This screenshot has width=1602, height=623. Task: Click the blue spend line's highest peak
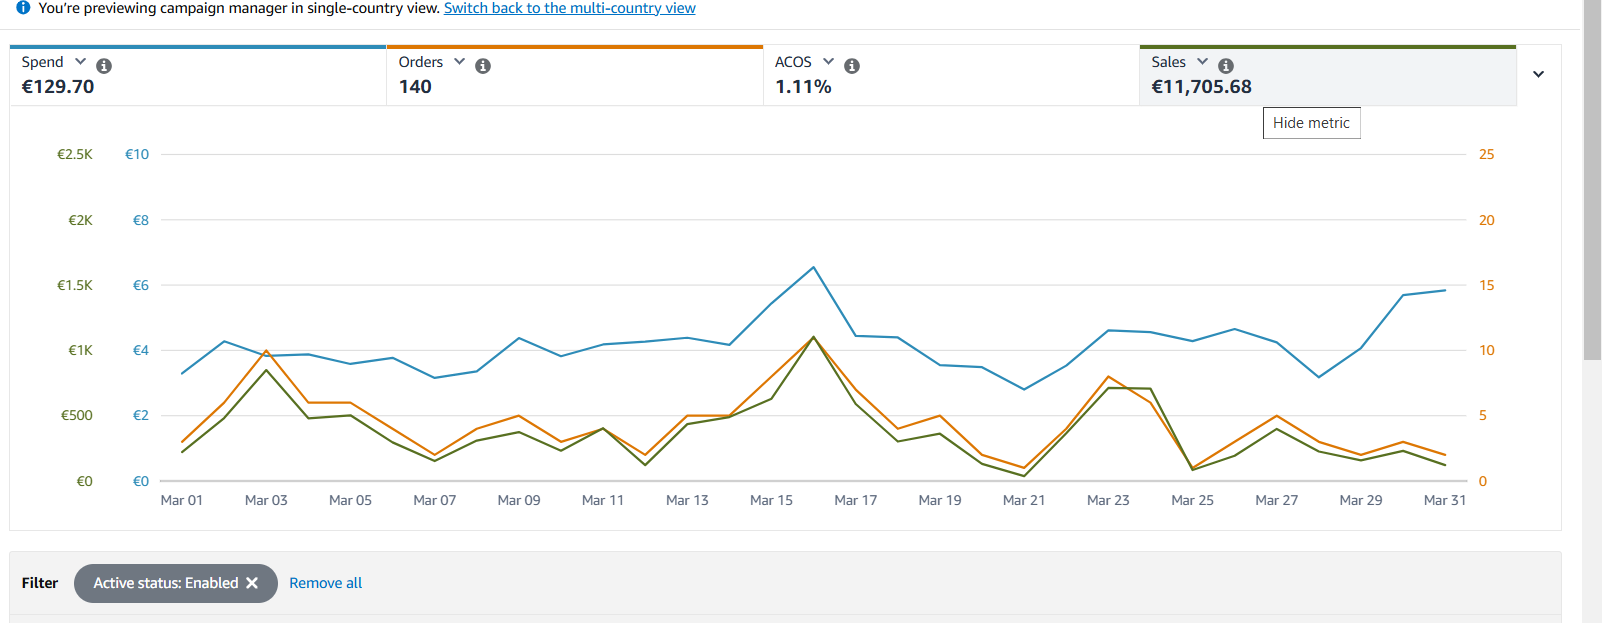(813, 267)
